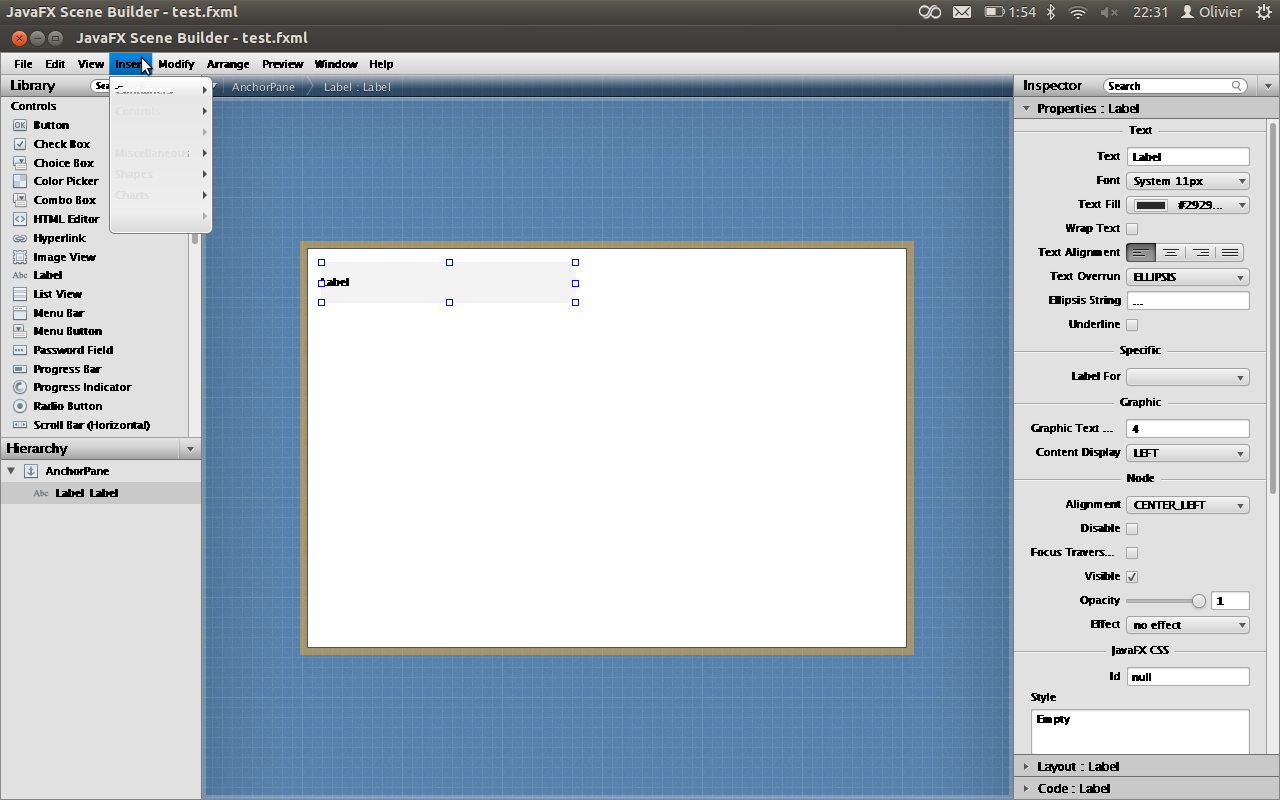Select the Color Picker library icon
1280x800 pixels.
[20, 181]
